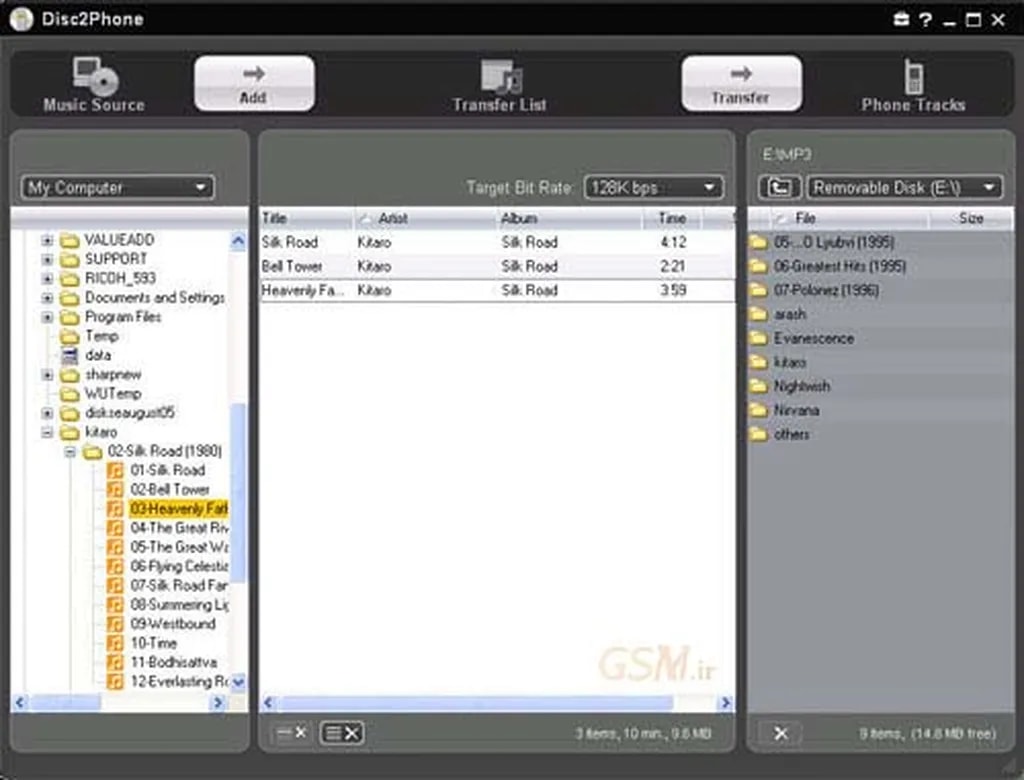Image resolution: width=1024 pixels, height=780 pixels.
Task: Select 04-The Great River track file
Action: [x=178, y=528]
